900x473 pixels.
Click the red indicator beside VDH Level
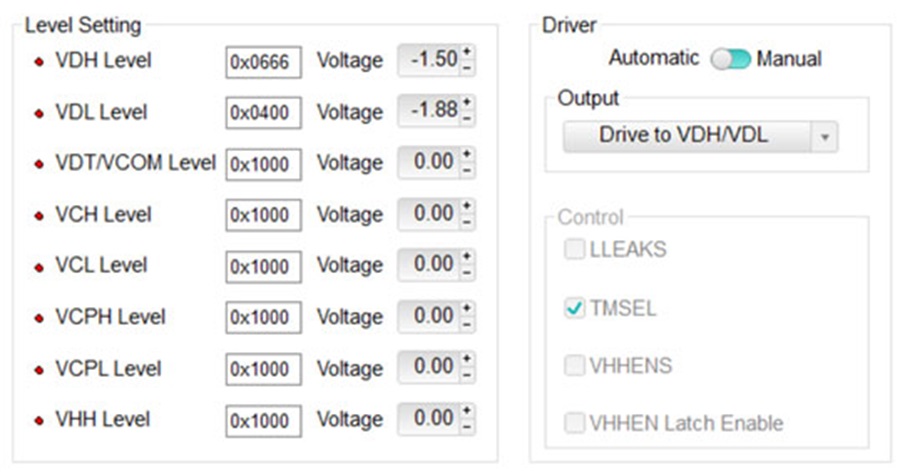(39, 61)
